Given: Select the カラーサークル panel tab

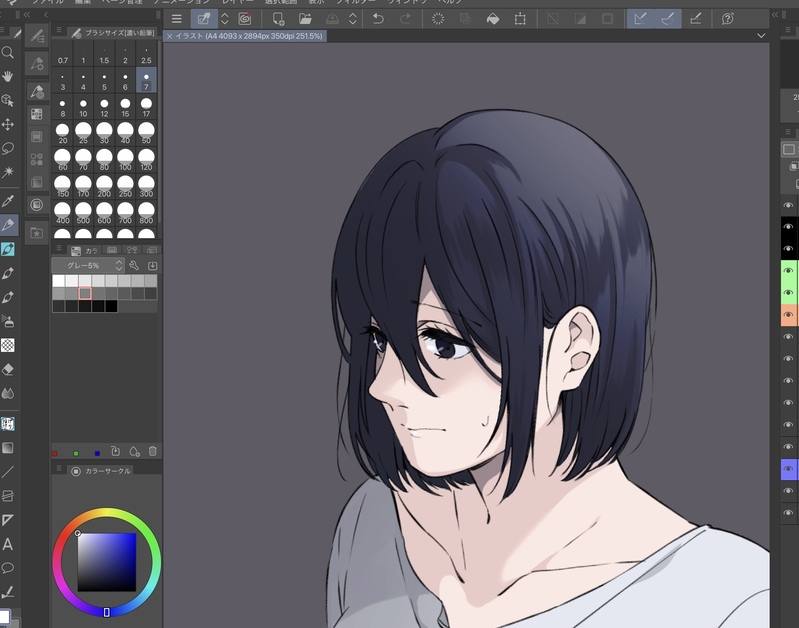Looking at the screenshot, I should click(x=101, y=472).
